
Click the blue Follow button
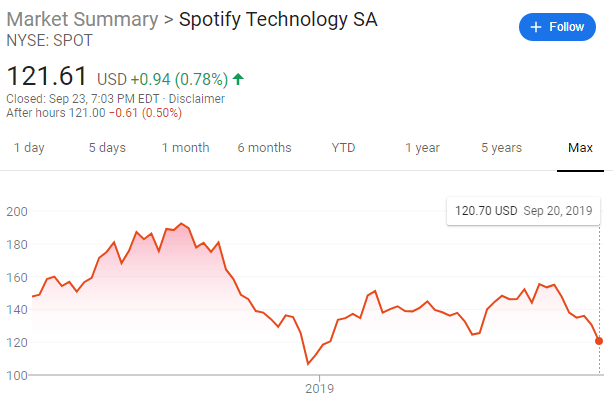click(556, 27)
